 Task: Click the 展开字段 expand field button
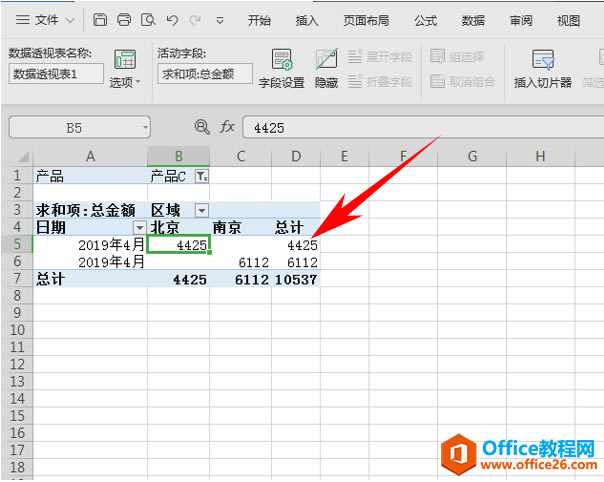tap(380, 57)
